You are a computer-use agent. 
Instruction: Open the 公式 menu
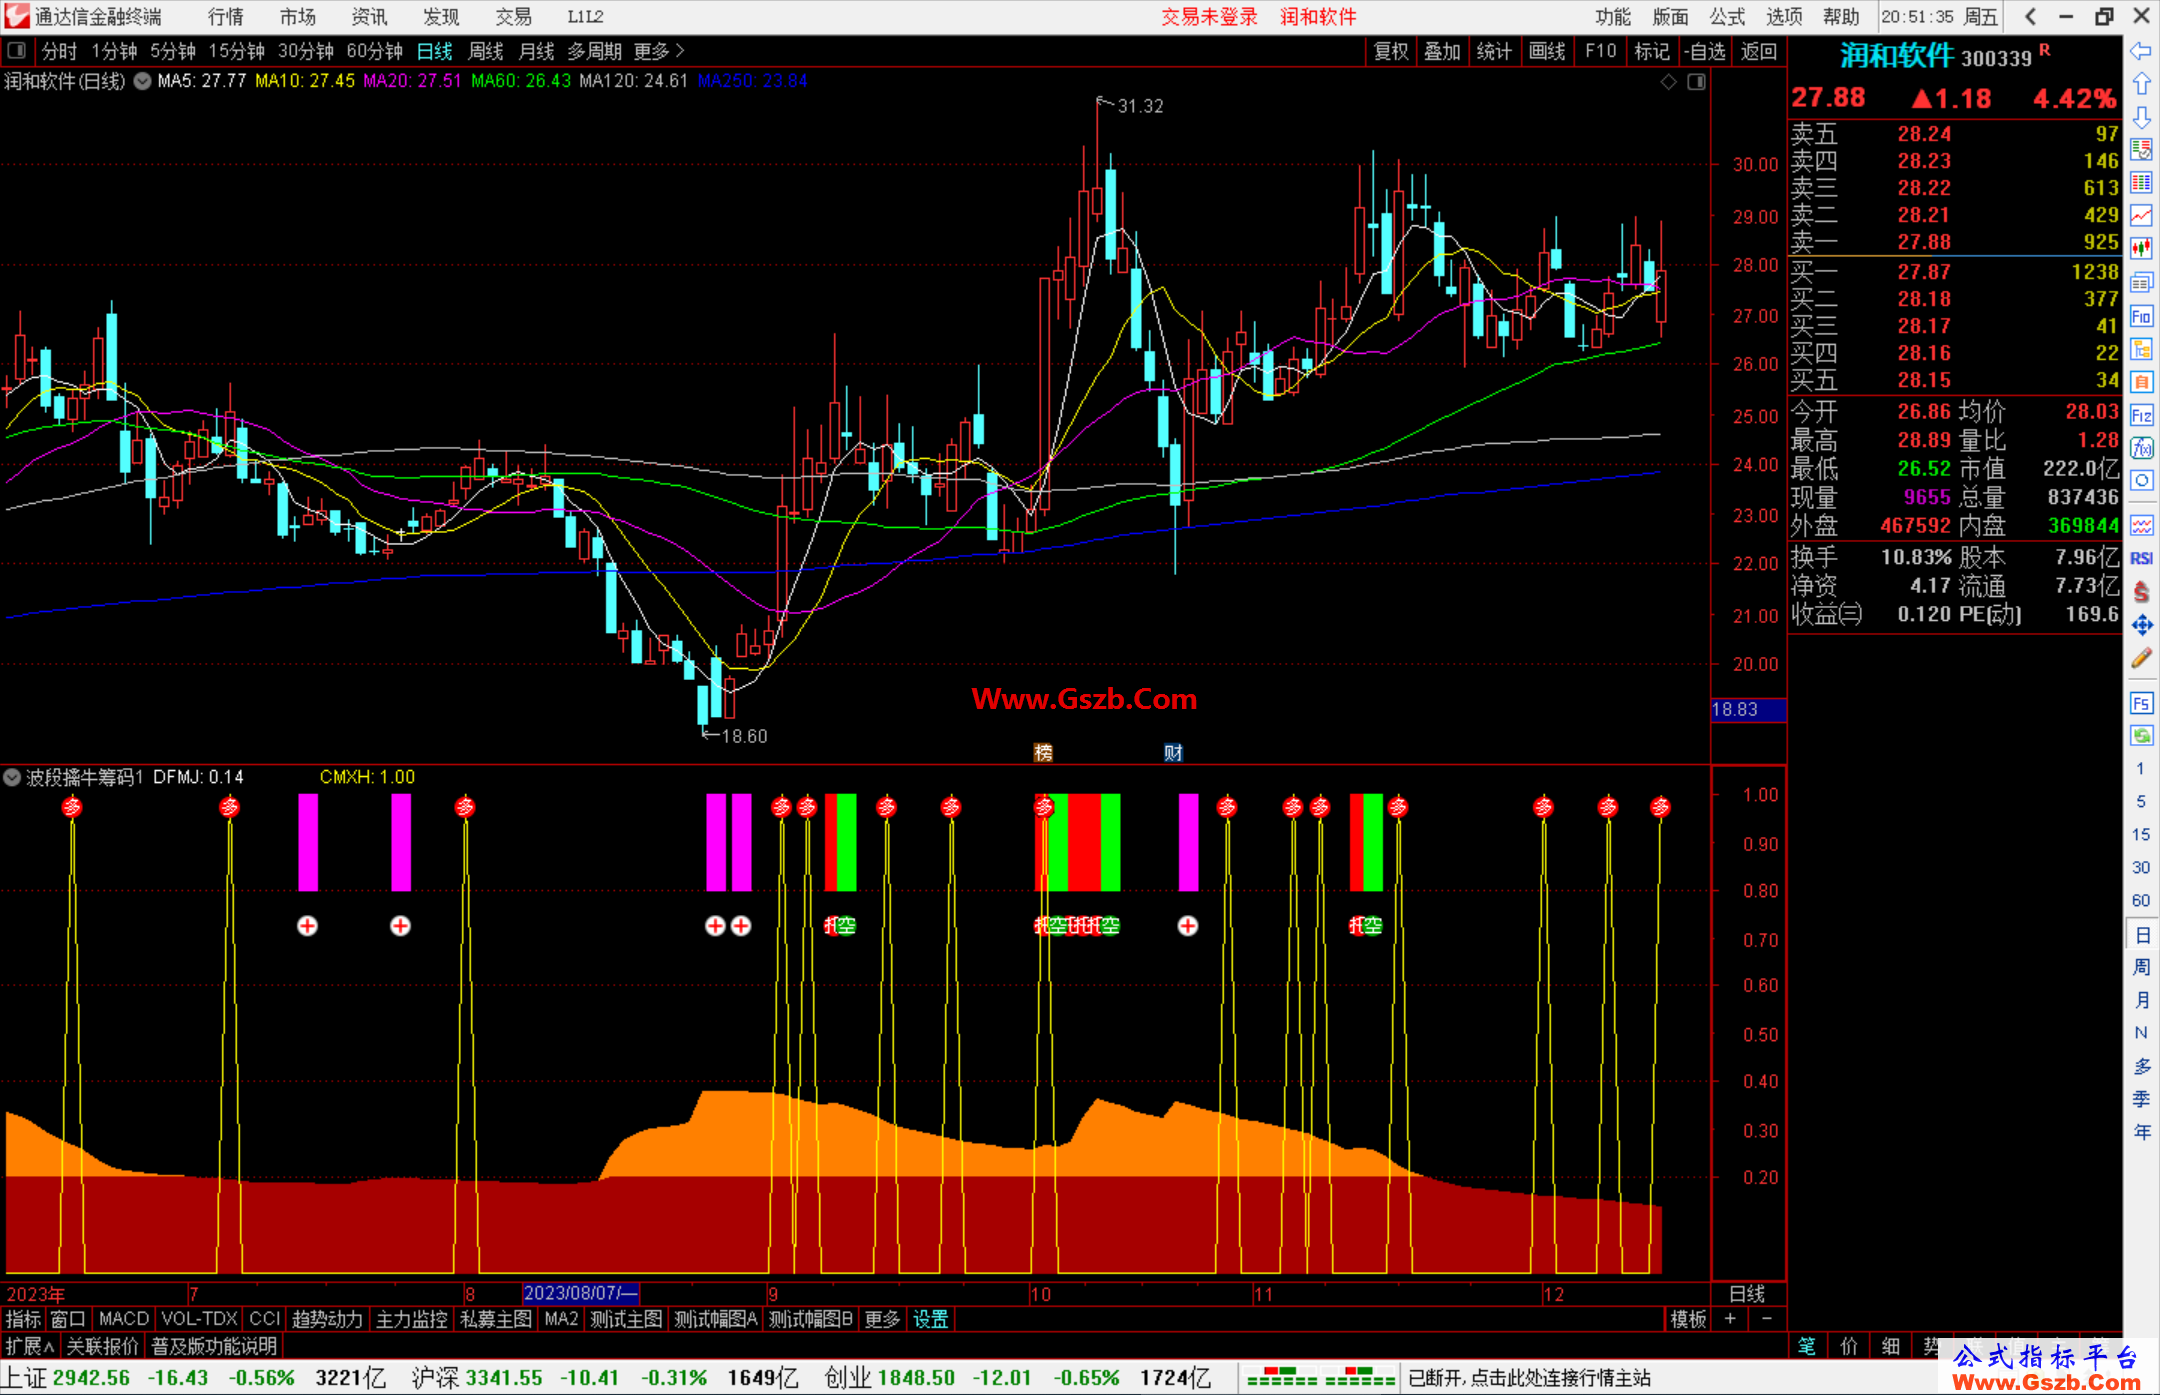click(x=1727, y=16)
